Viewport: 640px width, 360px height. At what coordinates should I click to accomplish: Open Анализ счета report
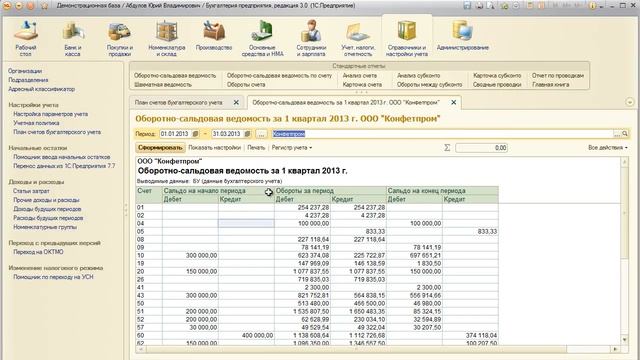(360, 76)
